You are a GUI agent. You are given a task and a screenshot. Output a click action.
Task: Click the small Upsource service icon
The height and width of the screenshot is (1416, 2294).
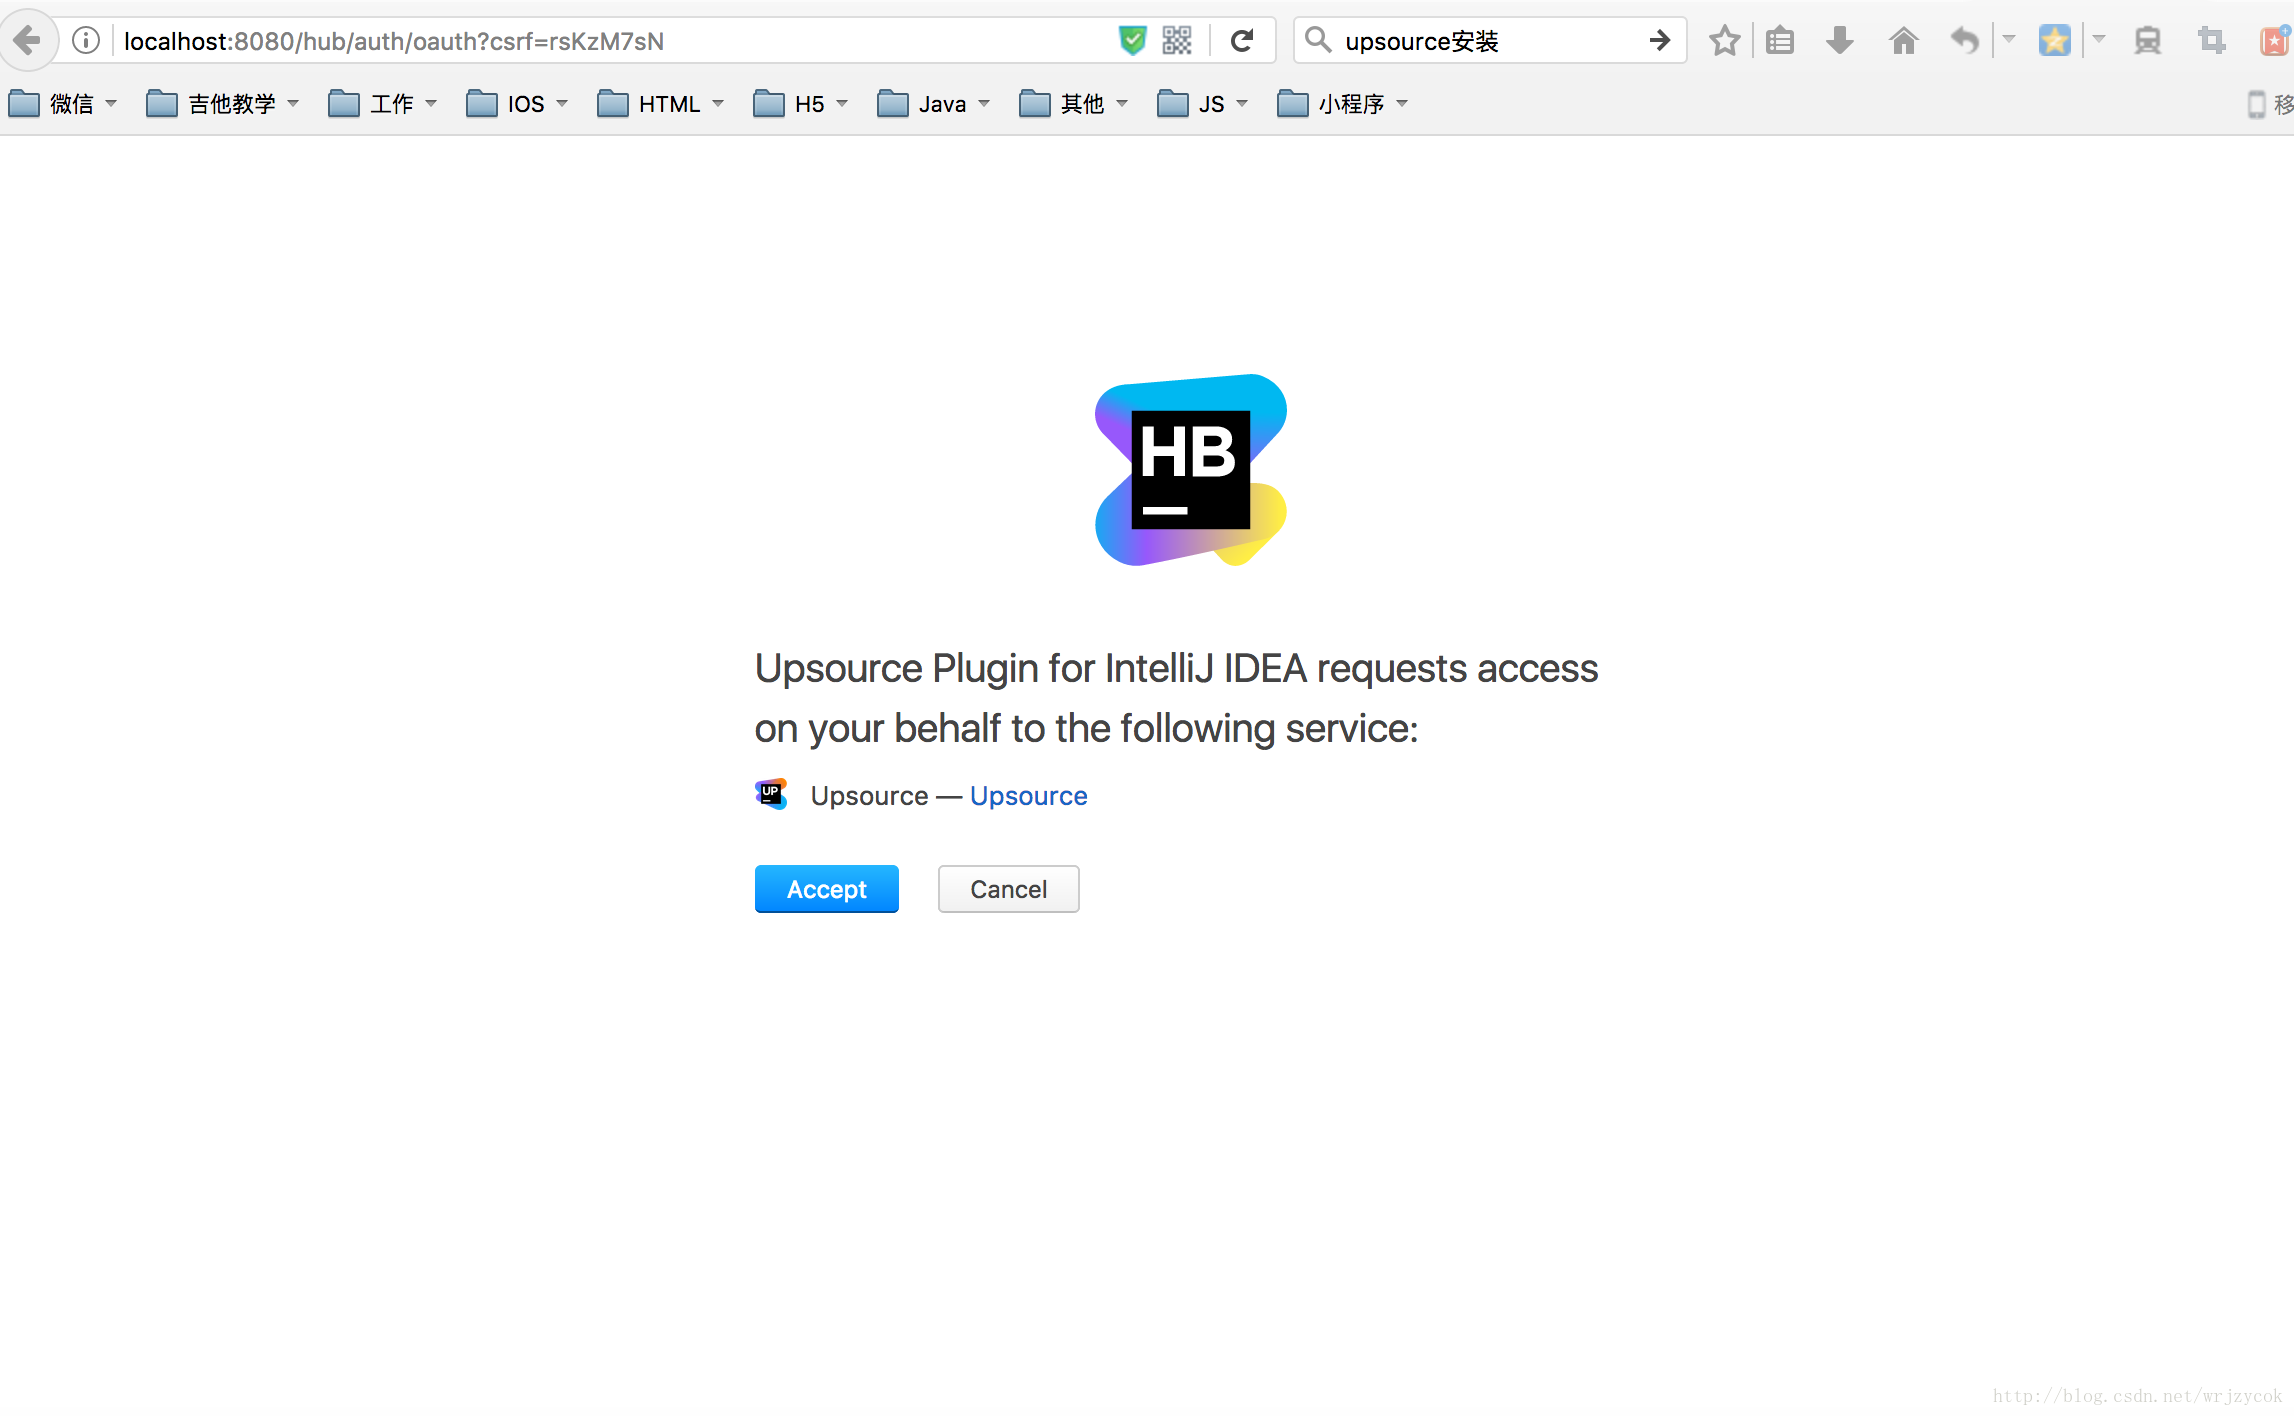pyautogui.click(x=771, y=795)
